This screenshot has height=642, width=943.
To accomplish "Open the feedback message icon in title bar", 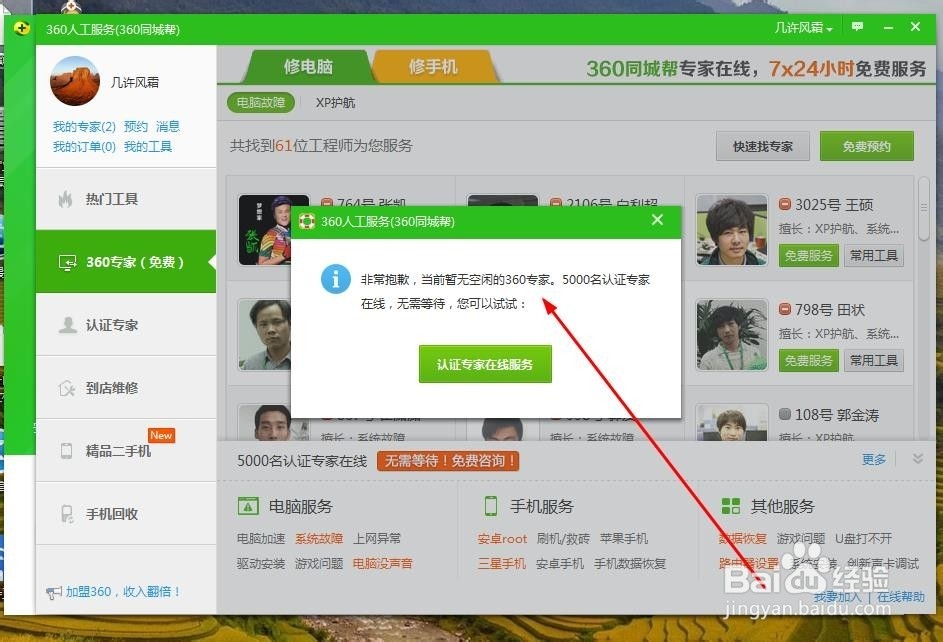I will click(858, 27).
